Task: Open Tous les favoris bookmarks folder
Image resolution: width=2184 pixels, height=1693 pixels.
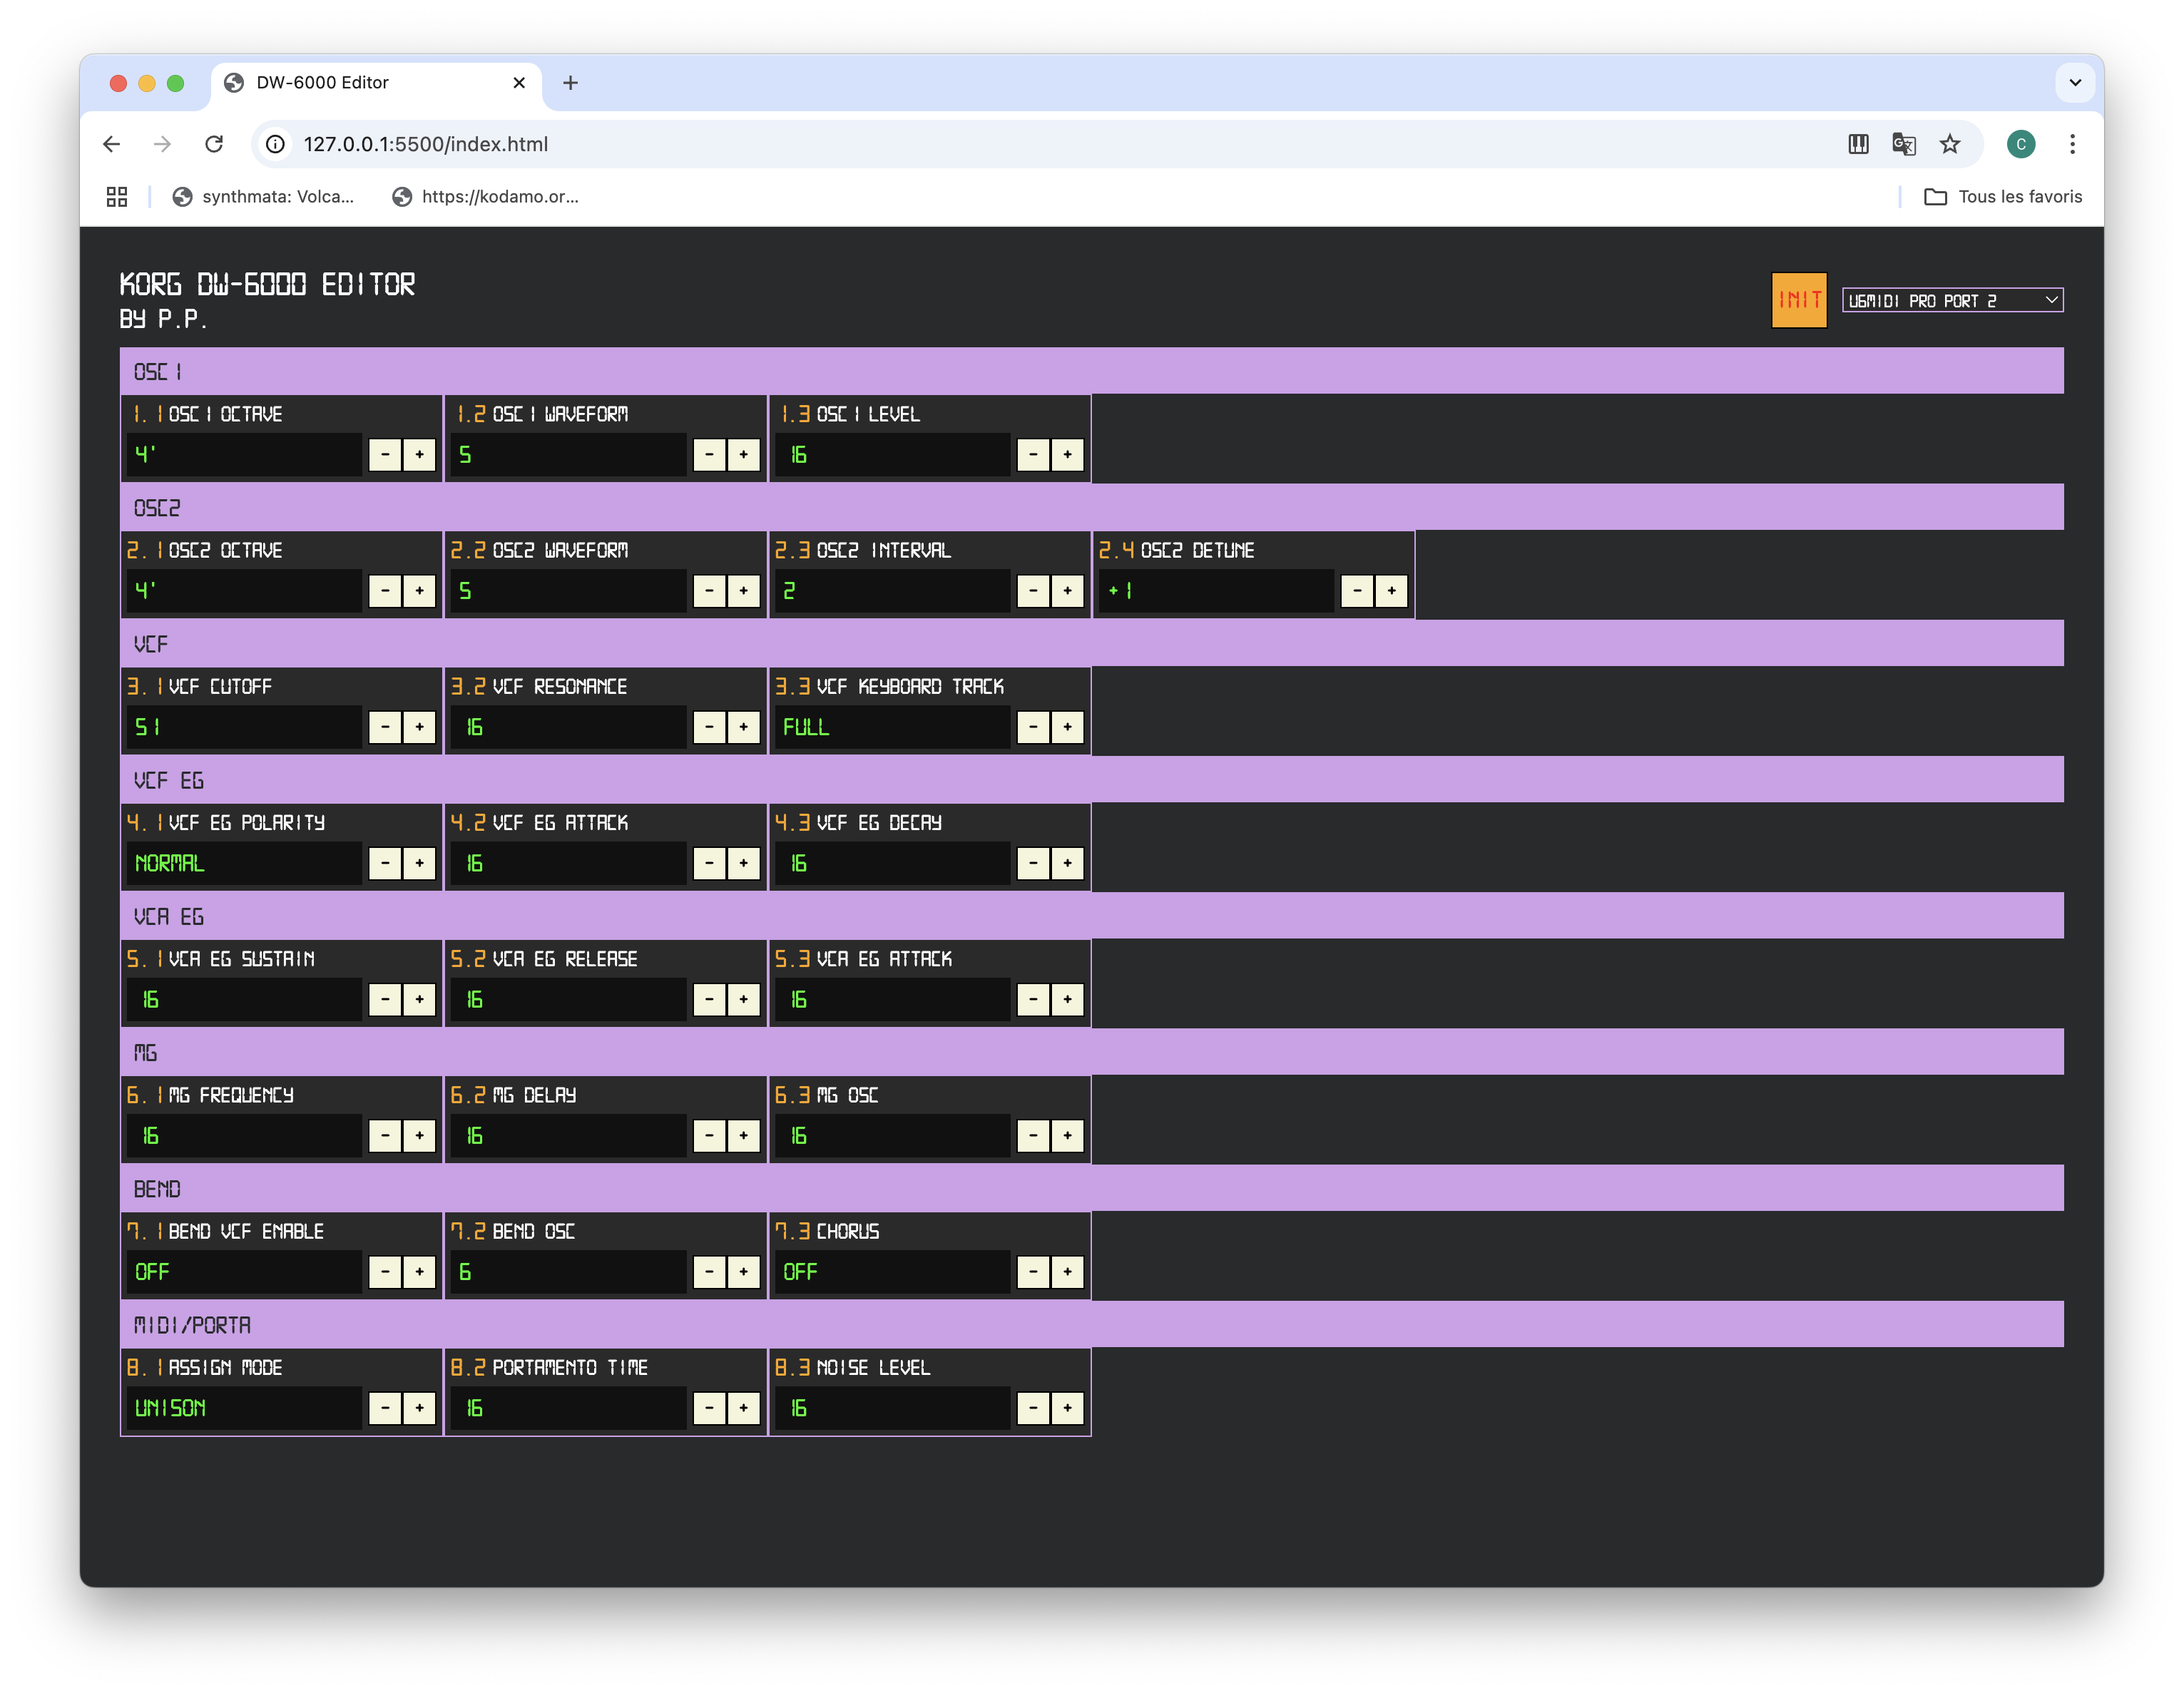Action: (2003, 197)
